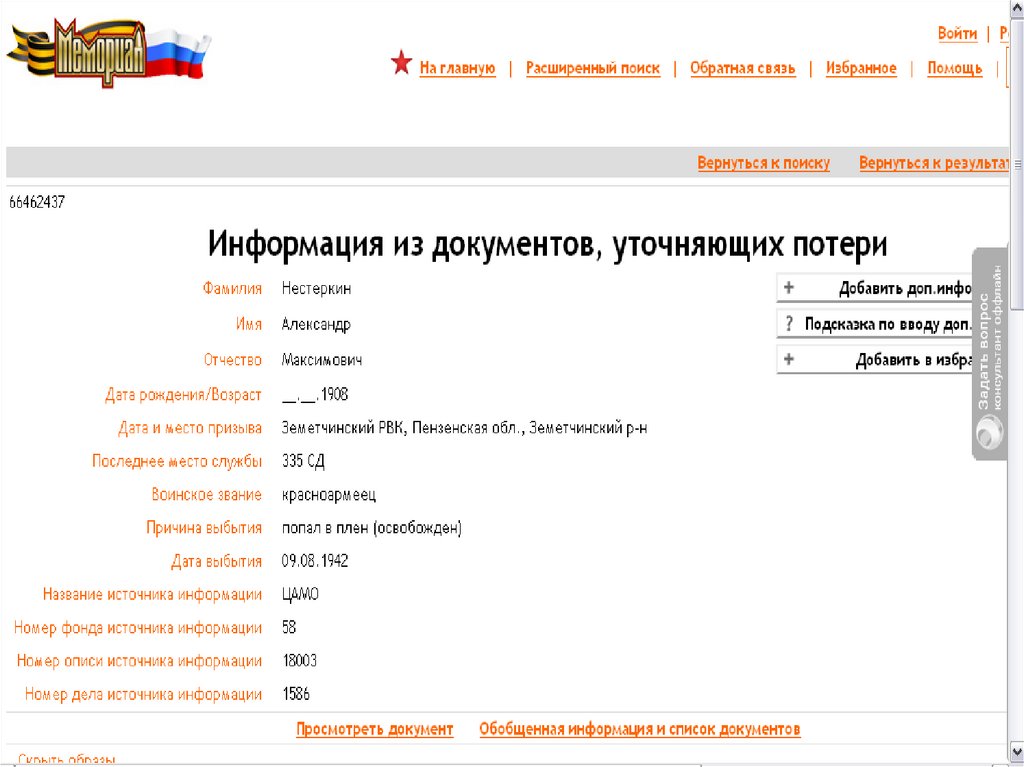Click the Мемориал site logo
This screenshot has width=1024, height=767.
tap(108, 52)
